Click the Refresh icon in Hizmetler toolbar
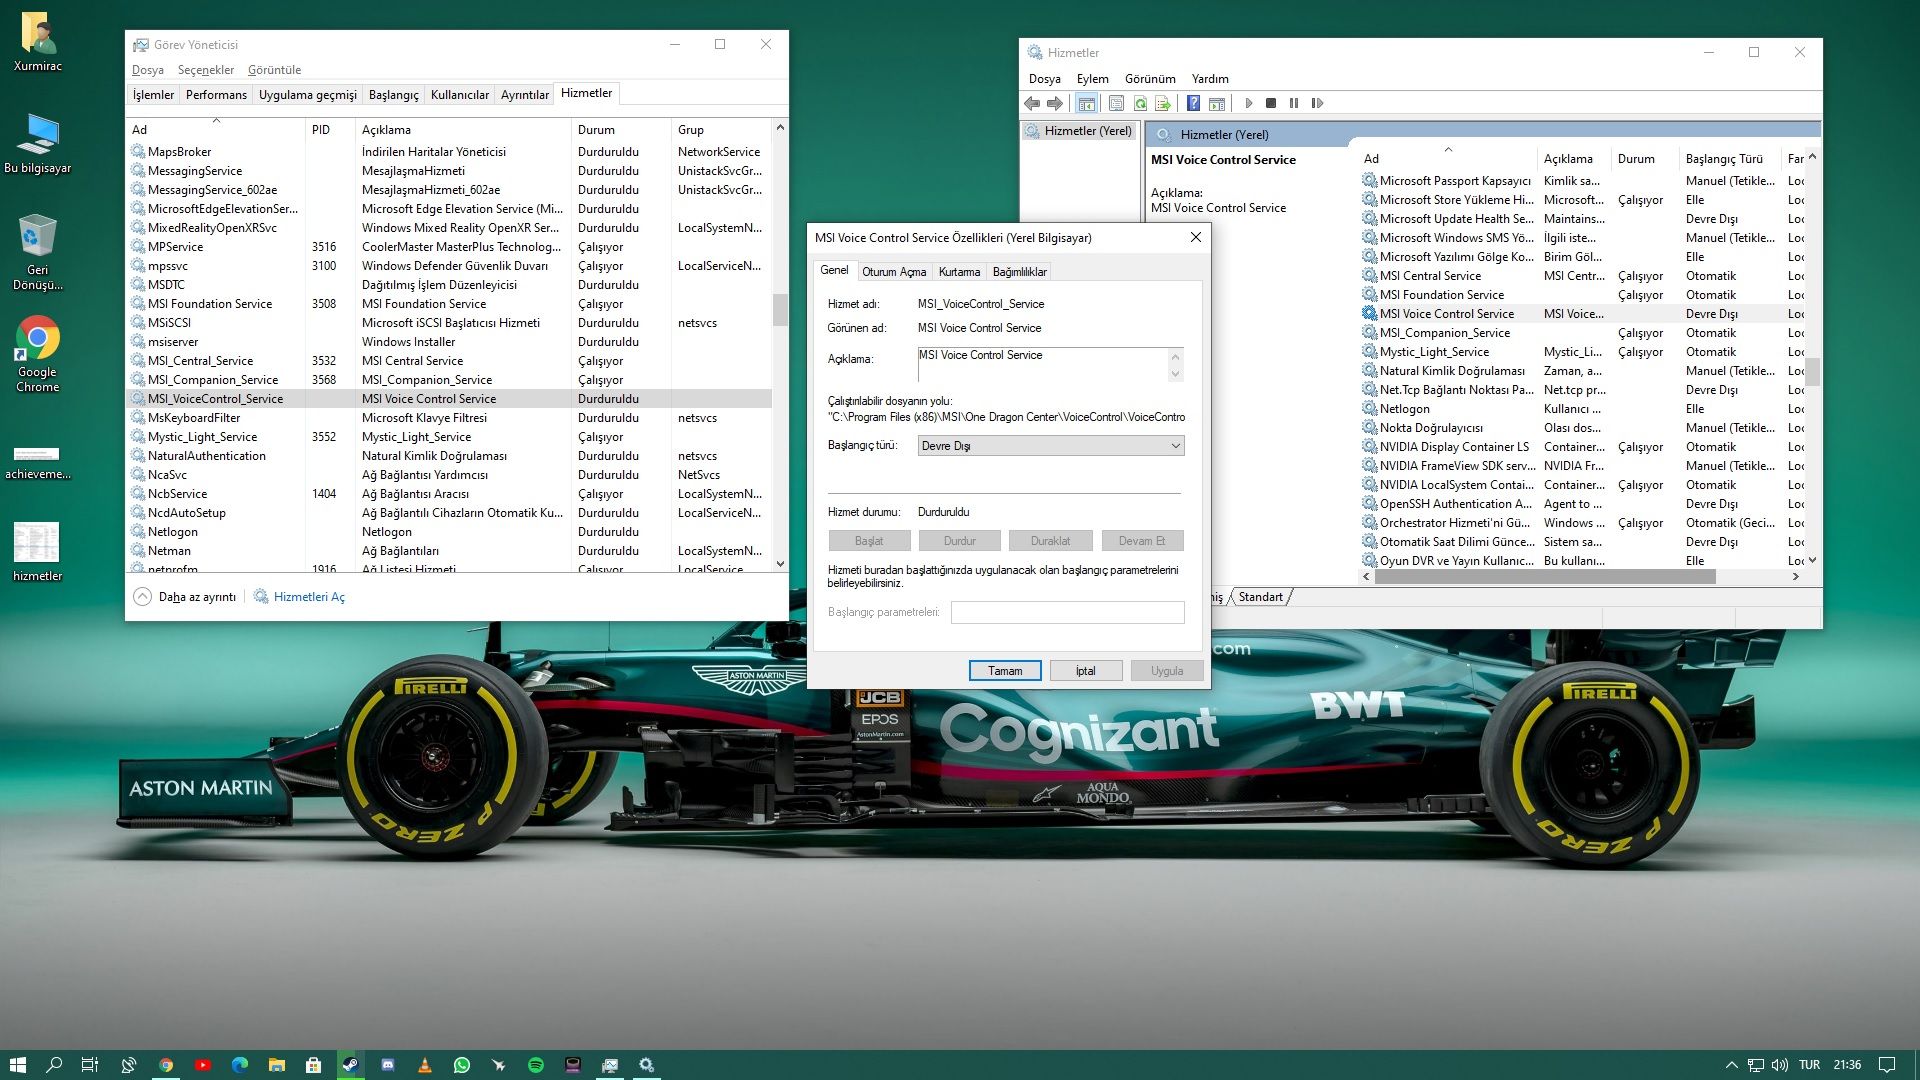 [x=1140, y=103]
